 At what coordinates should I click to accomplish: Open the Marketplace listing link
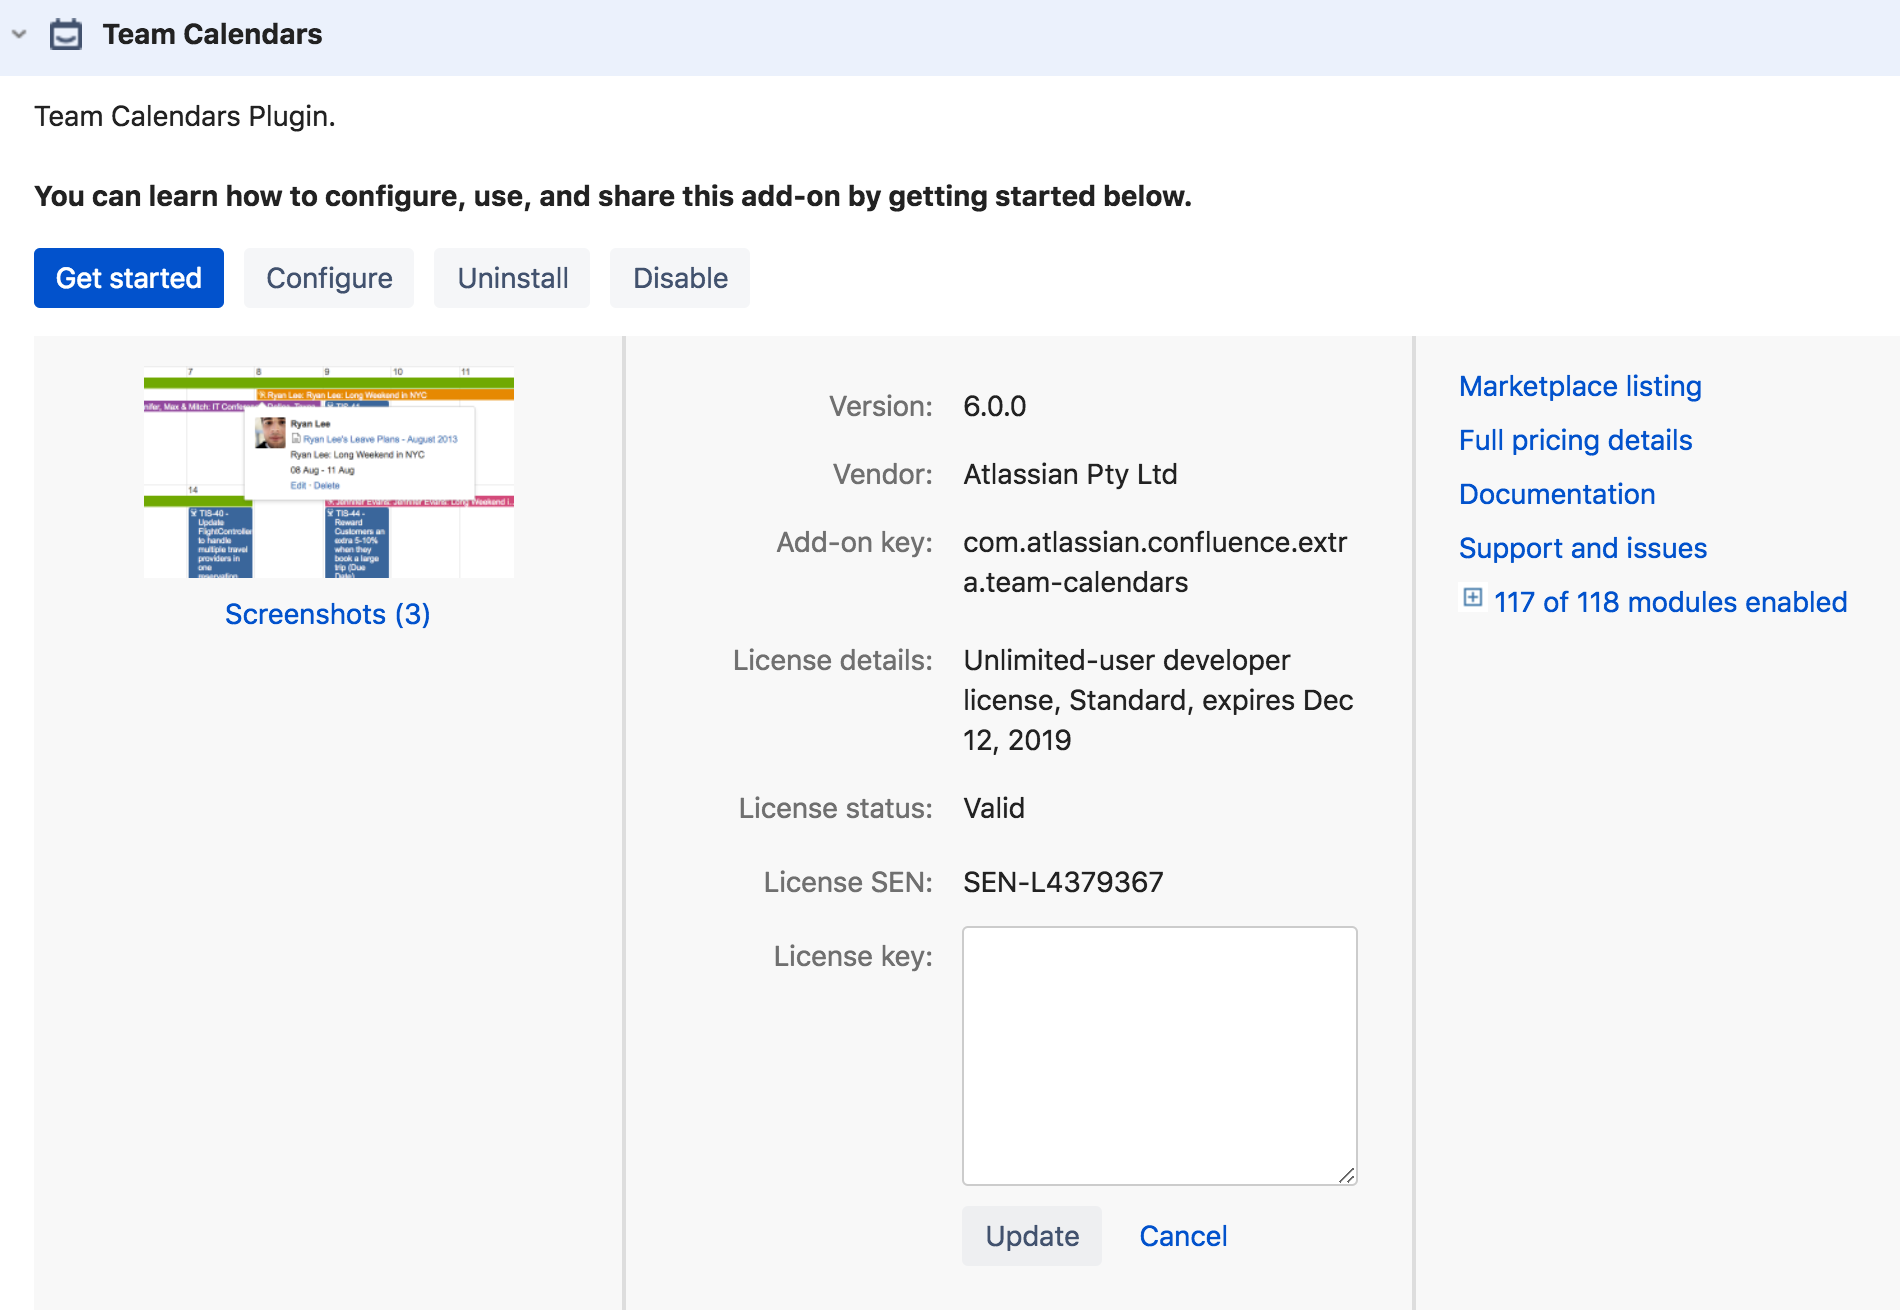1580,386
